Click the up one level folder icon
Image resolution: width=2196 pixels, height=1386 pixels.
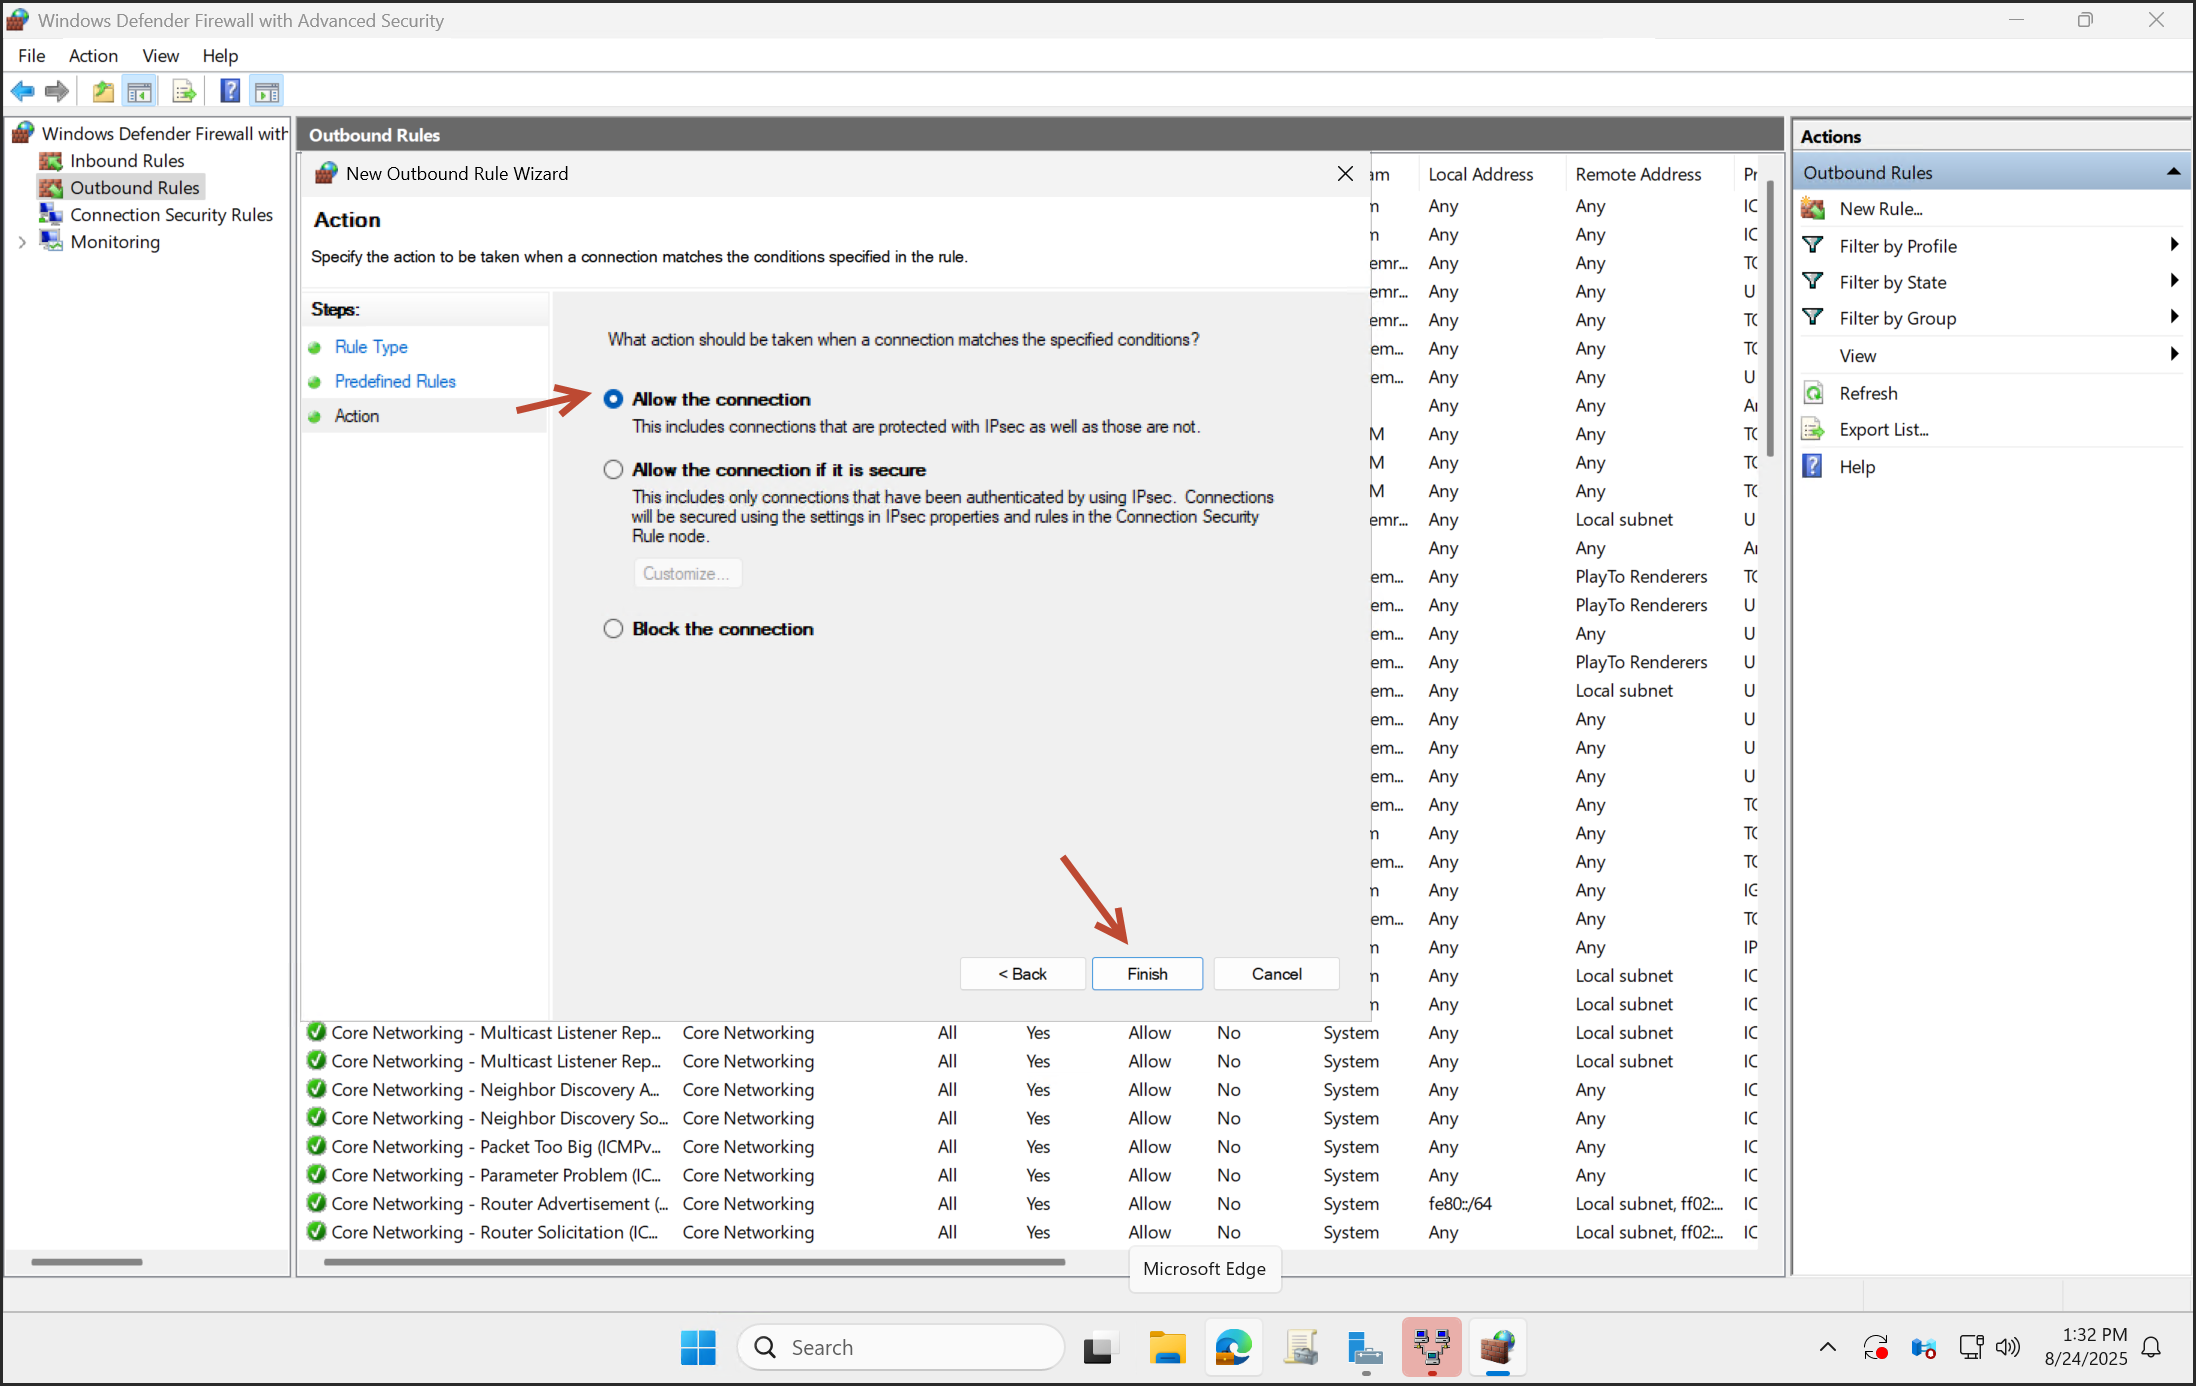click(x=102, y=92)
